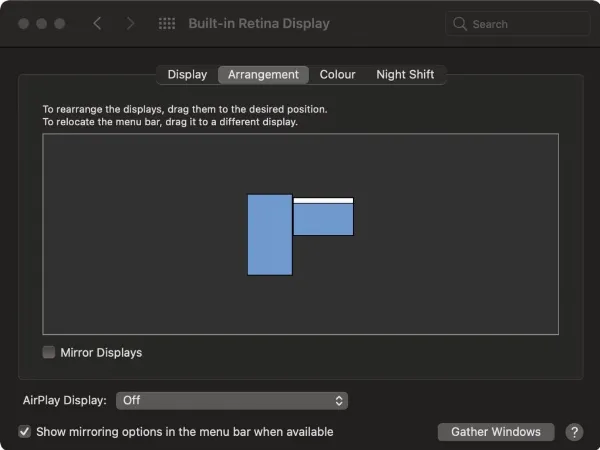Enable the Mirror Displays checkbox

[x=49, y=352]
